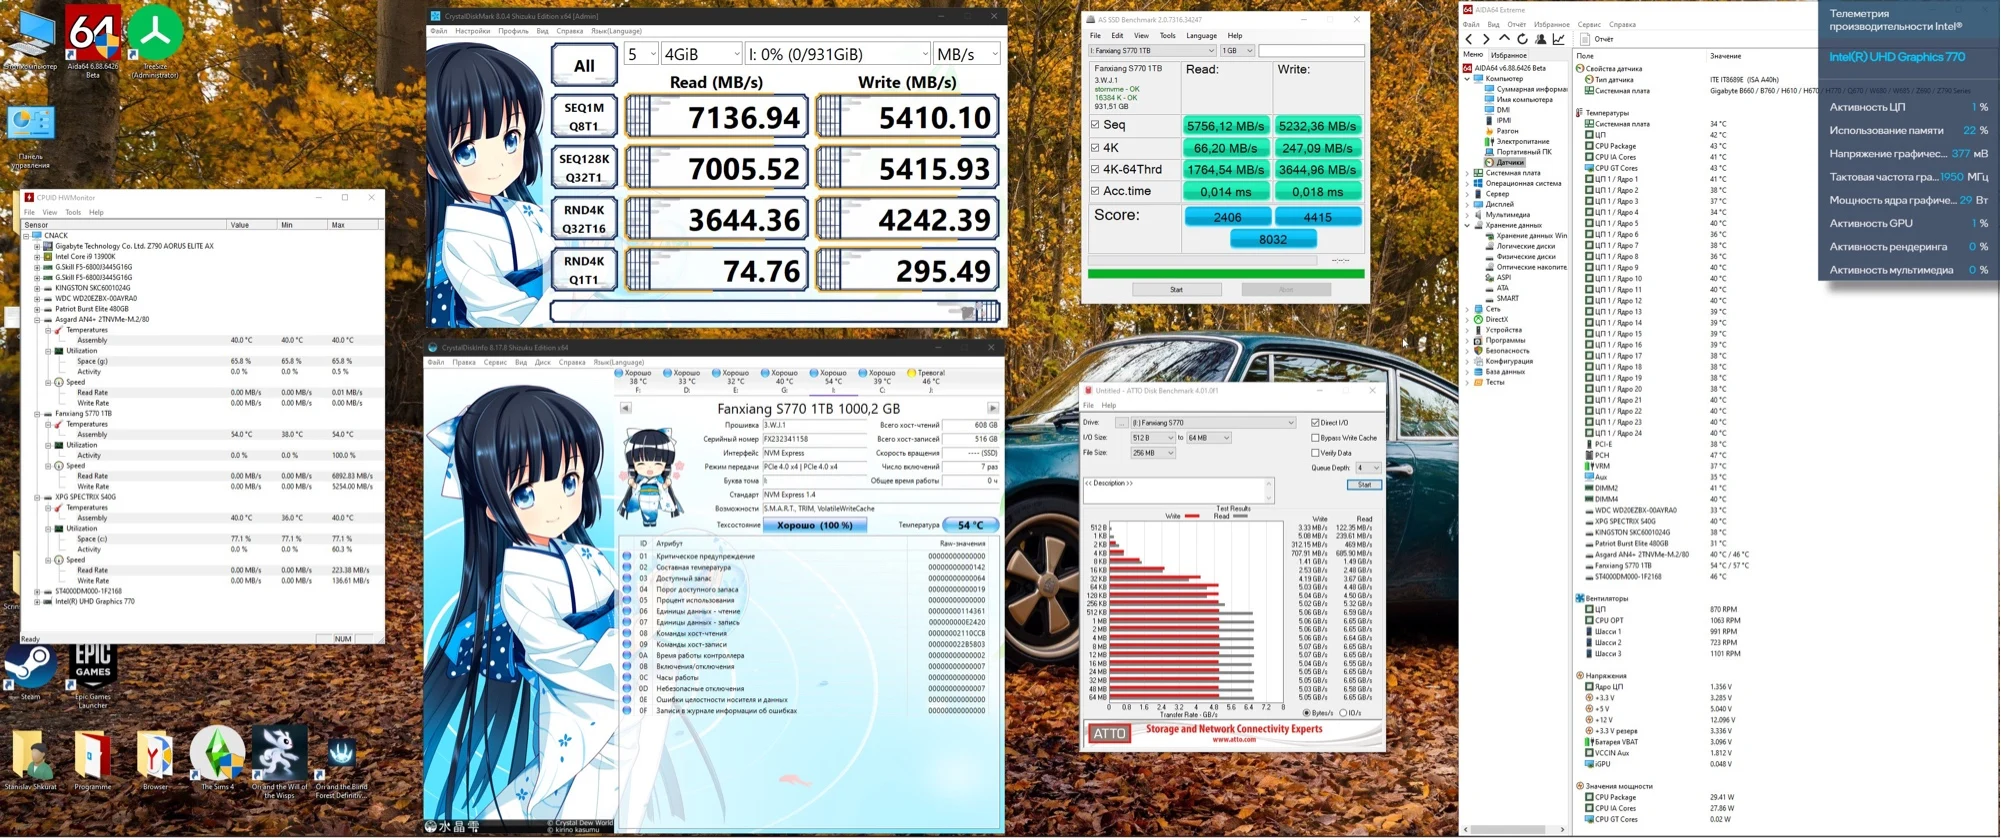Select the IO/s radio button in ATTO
The height and width of the screenshot is (838, 2001).
coord(1343,713)
